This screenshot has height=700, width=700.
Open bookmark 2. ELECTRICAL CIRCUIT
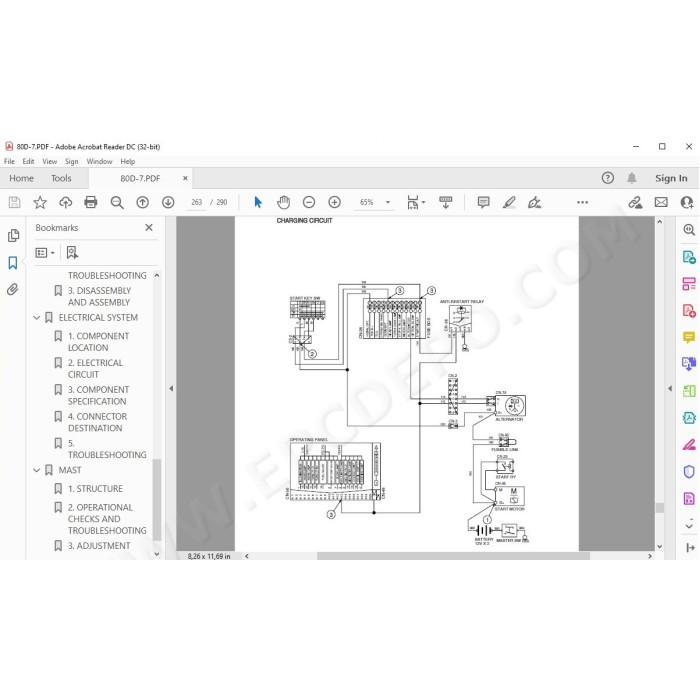(x=95, y=368)
